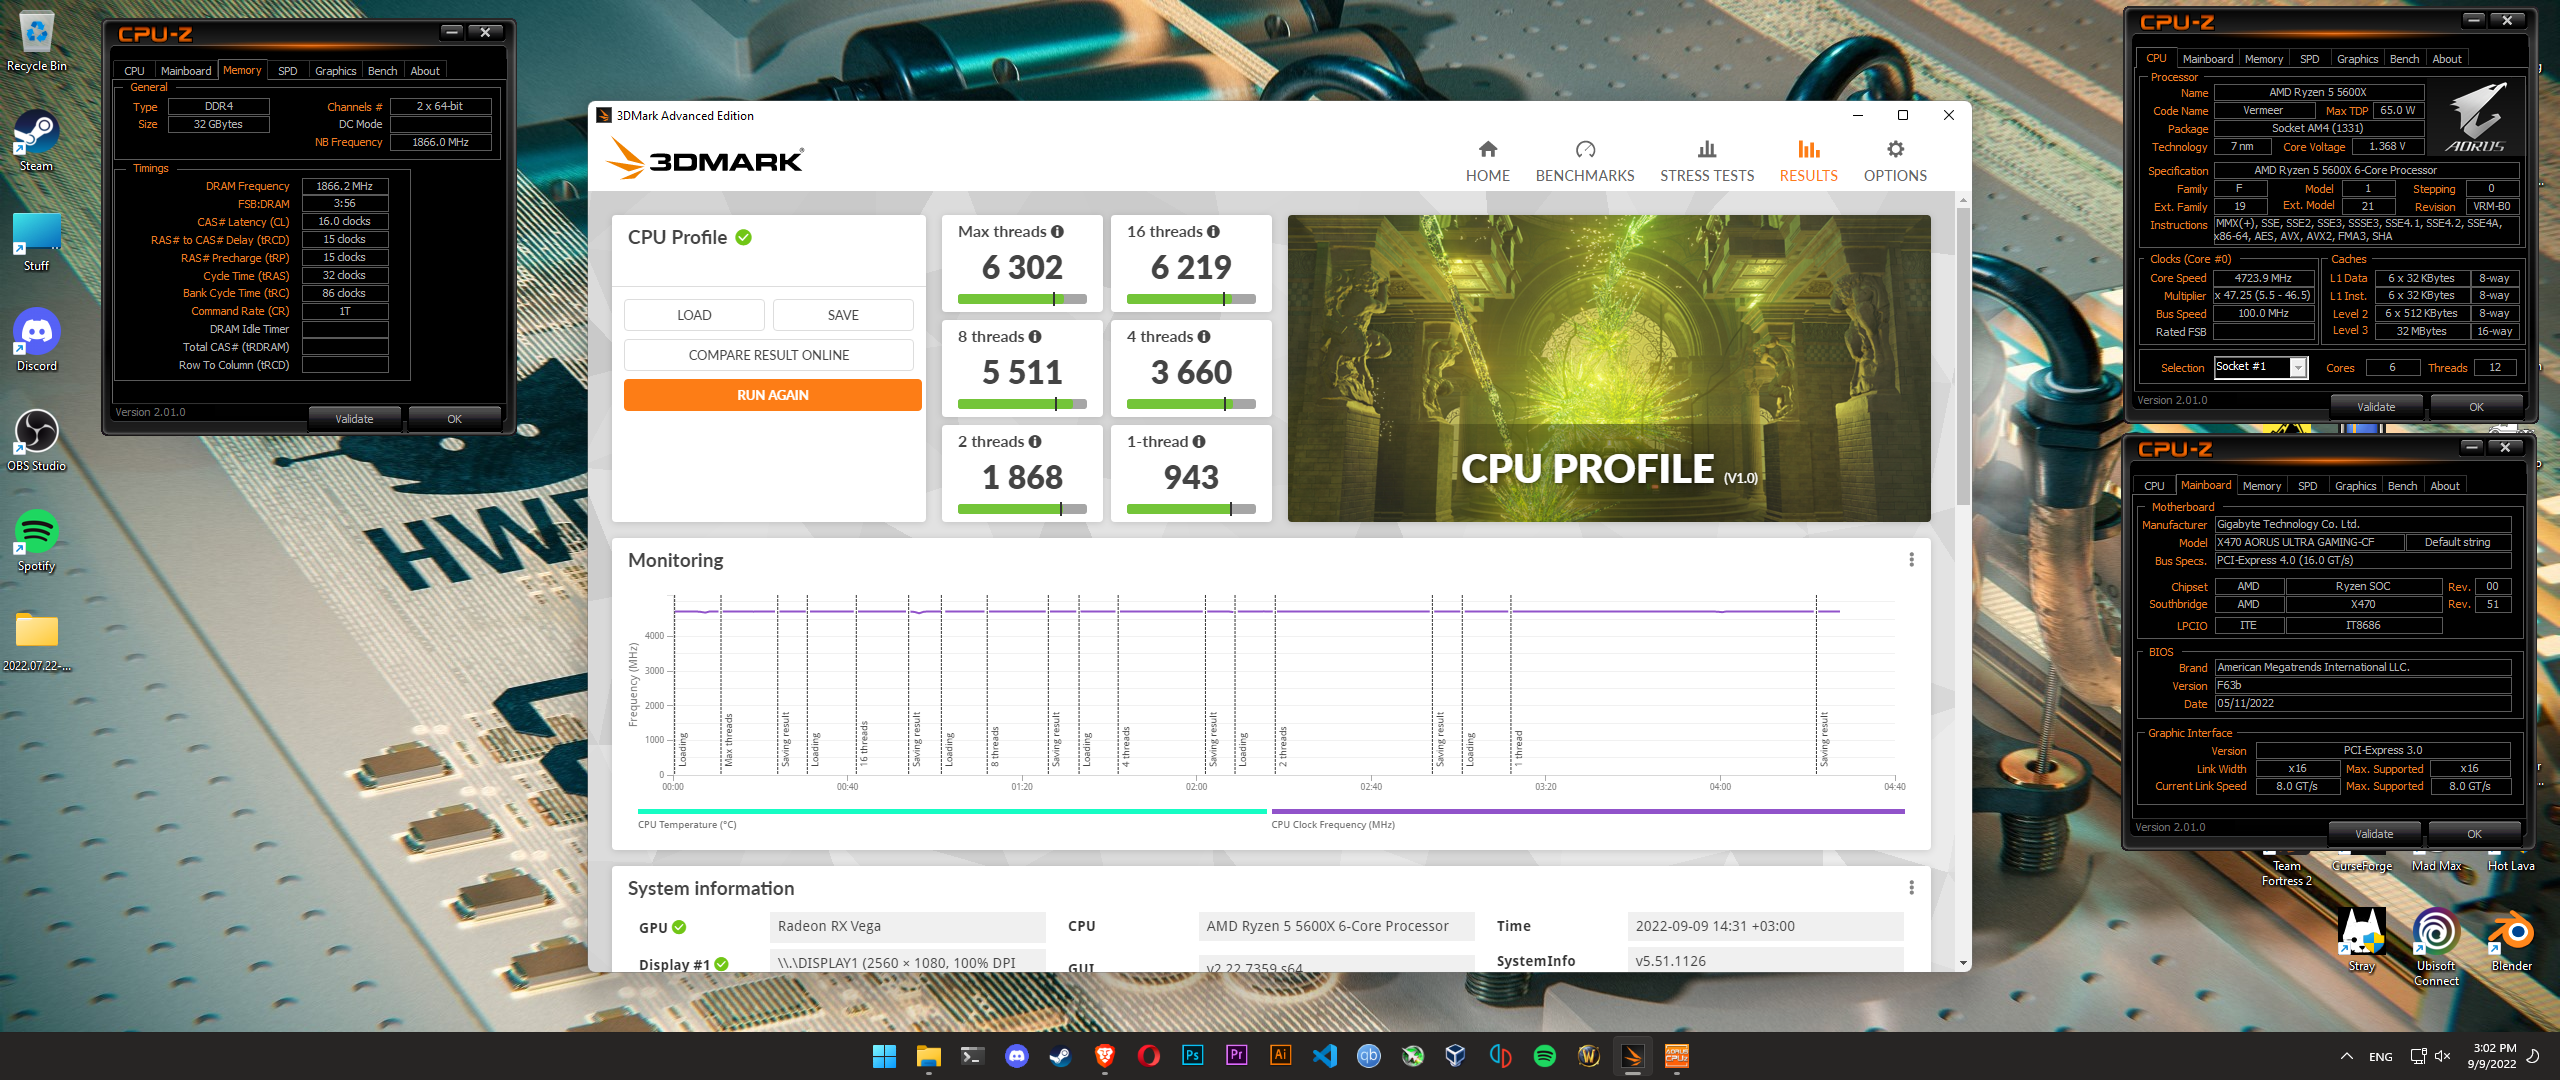Click ENG language indicator in tray
The width and height of the screenshot is (2560, 1080).
[2381, 1057]
